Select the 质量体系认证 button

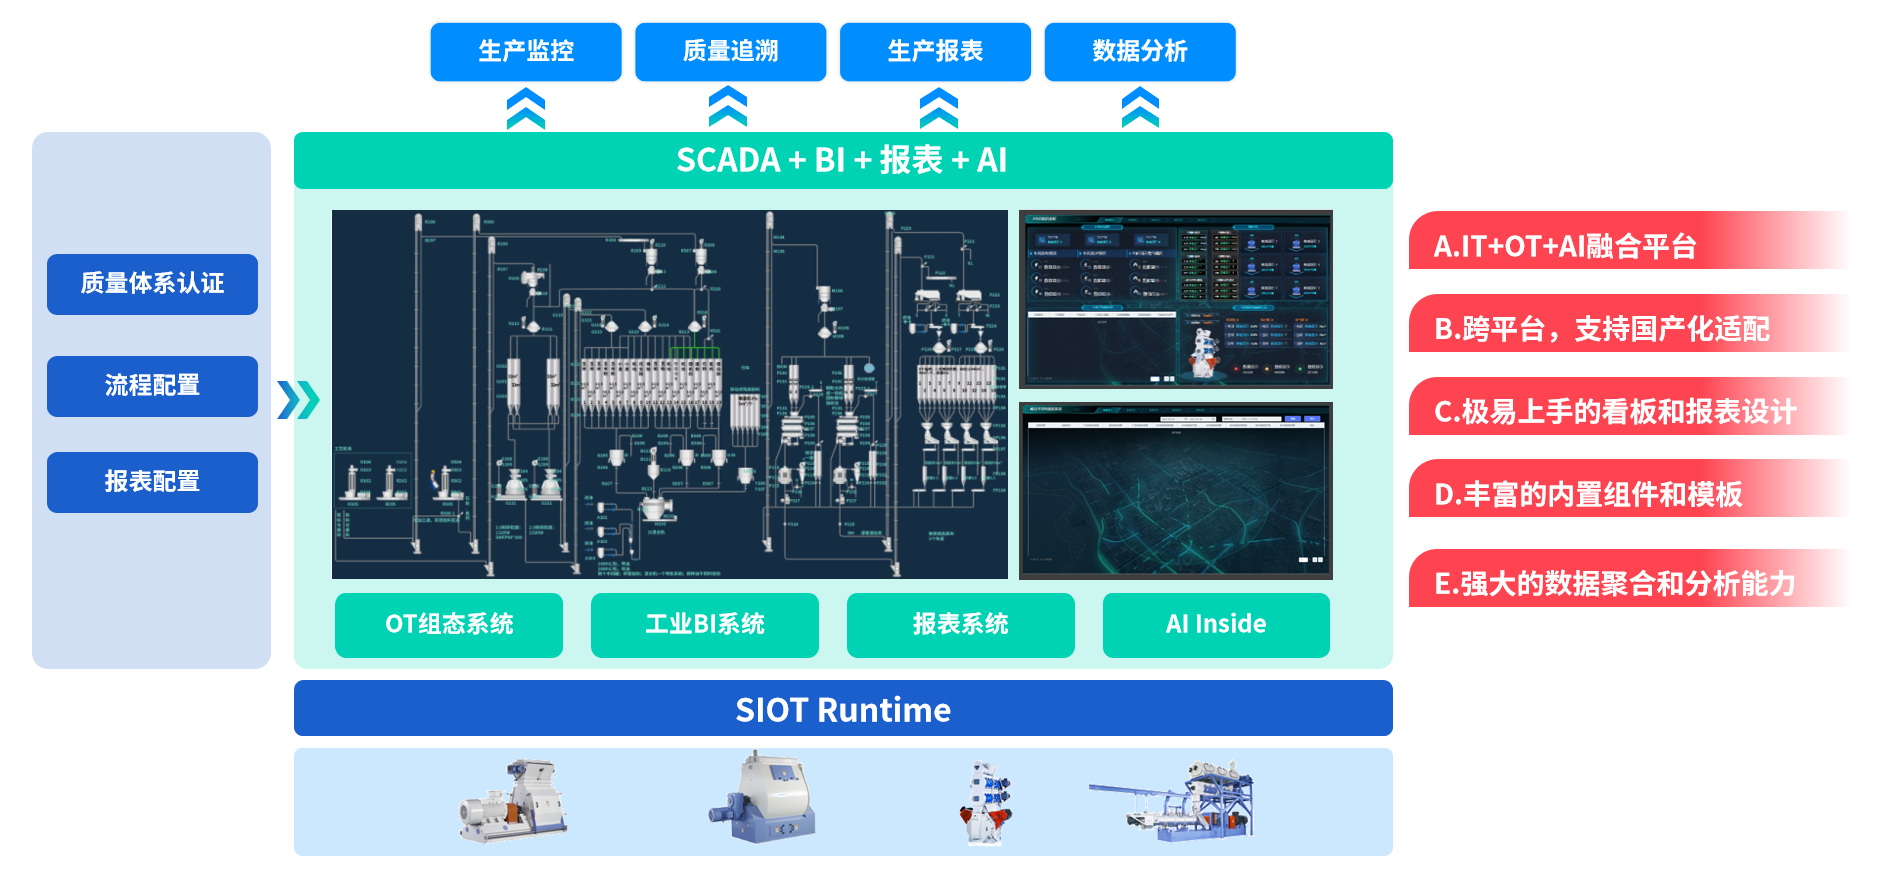[x=152, y=284]
